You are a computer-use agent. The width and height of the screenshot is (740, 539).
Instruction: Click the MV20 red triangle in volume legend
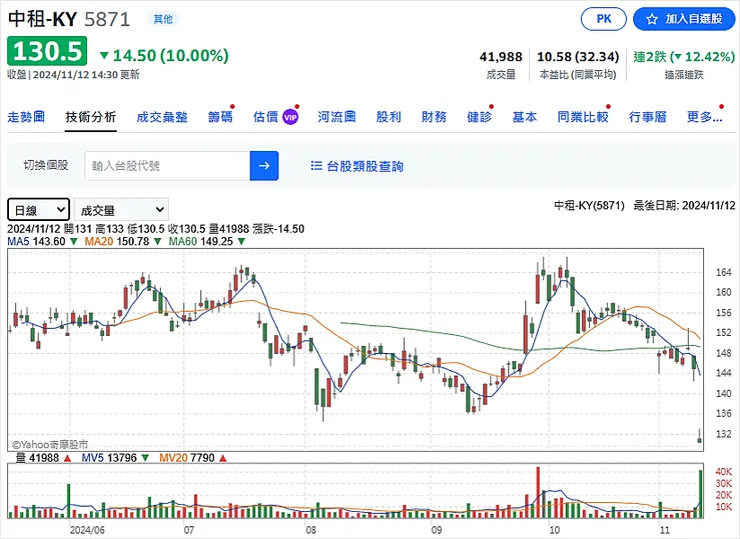tap(222, 458)
